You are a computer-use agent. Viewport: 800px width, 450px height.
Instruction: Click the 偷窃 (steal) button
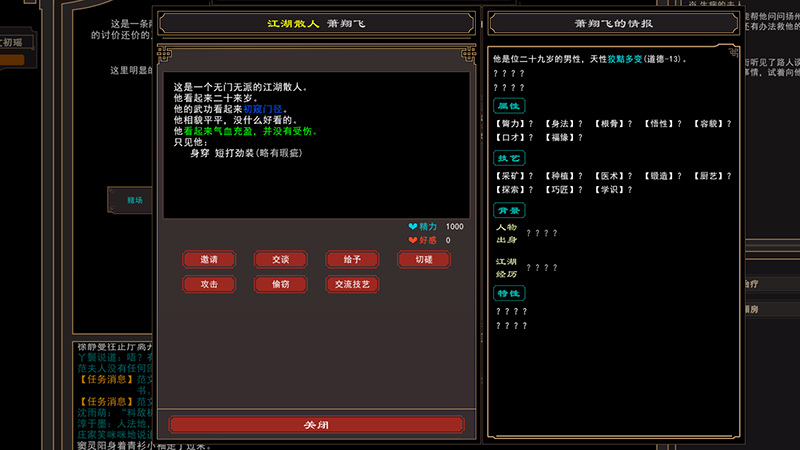[281, 284]
